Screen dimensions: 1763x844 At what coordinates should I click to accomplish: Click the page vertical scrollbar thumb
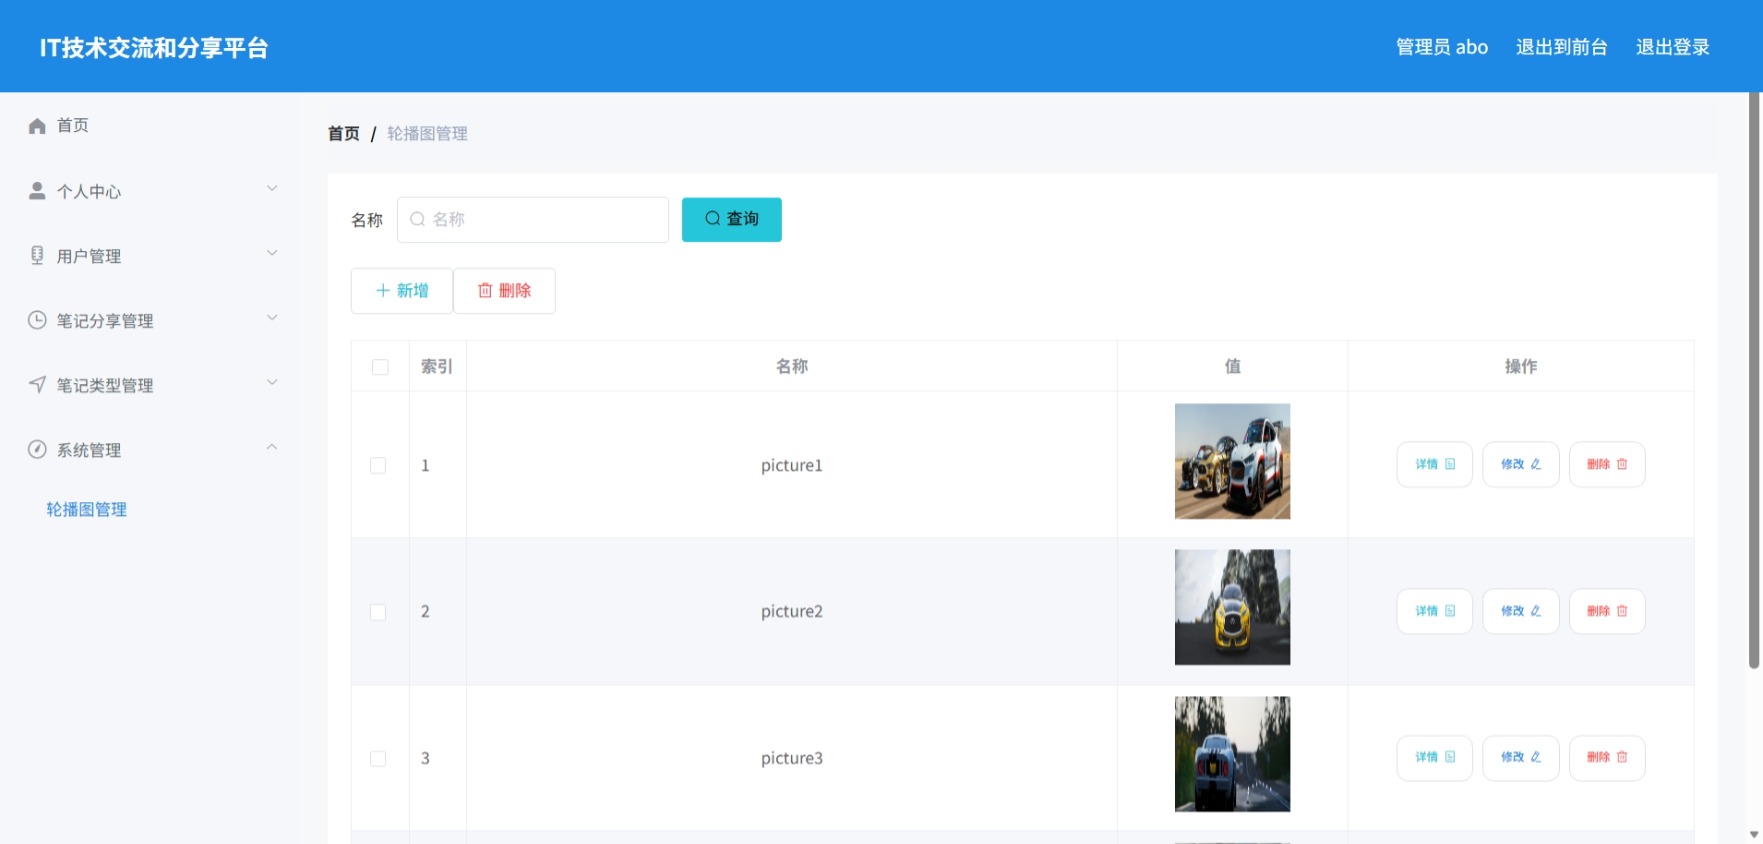tap(1754, 380)
